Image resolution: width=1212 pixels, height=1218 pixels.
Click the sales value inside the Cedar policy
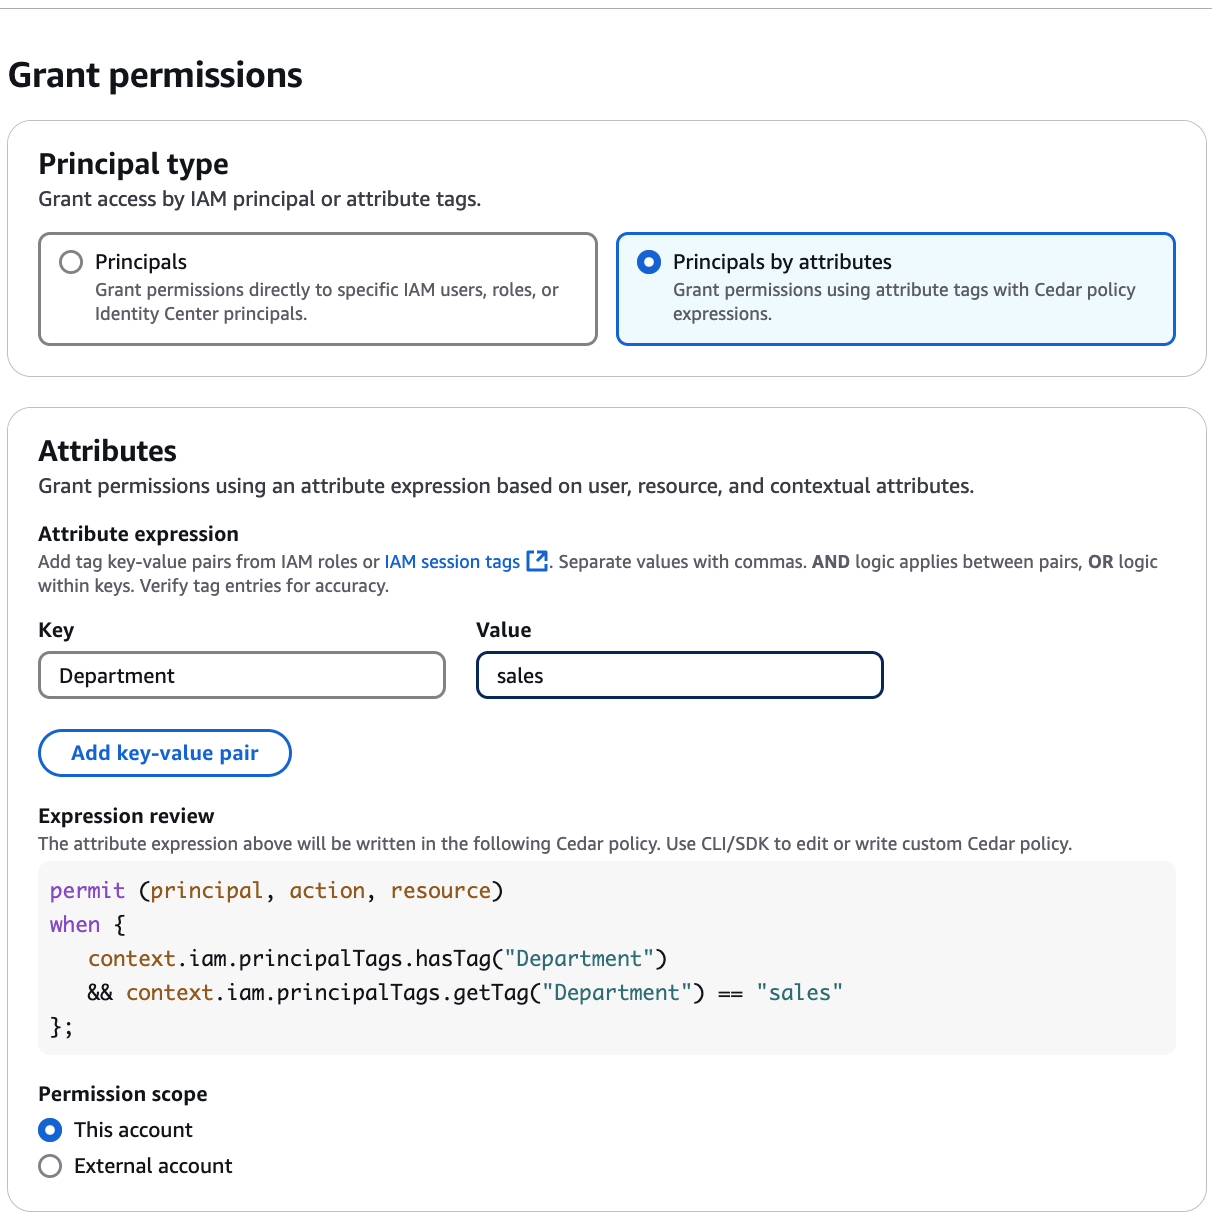[798, 992]
